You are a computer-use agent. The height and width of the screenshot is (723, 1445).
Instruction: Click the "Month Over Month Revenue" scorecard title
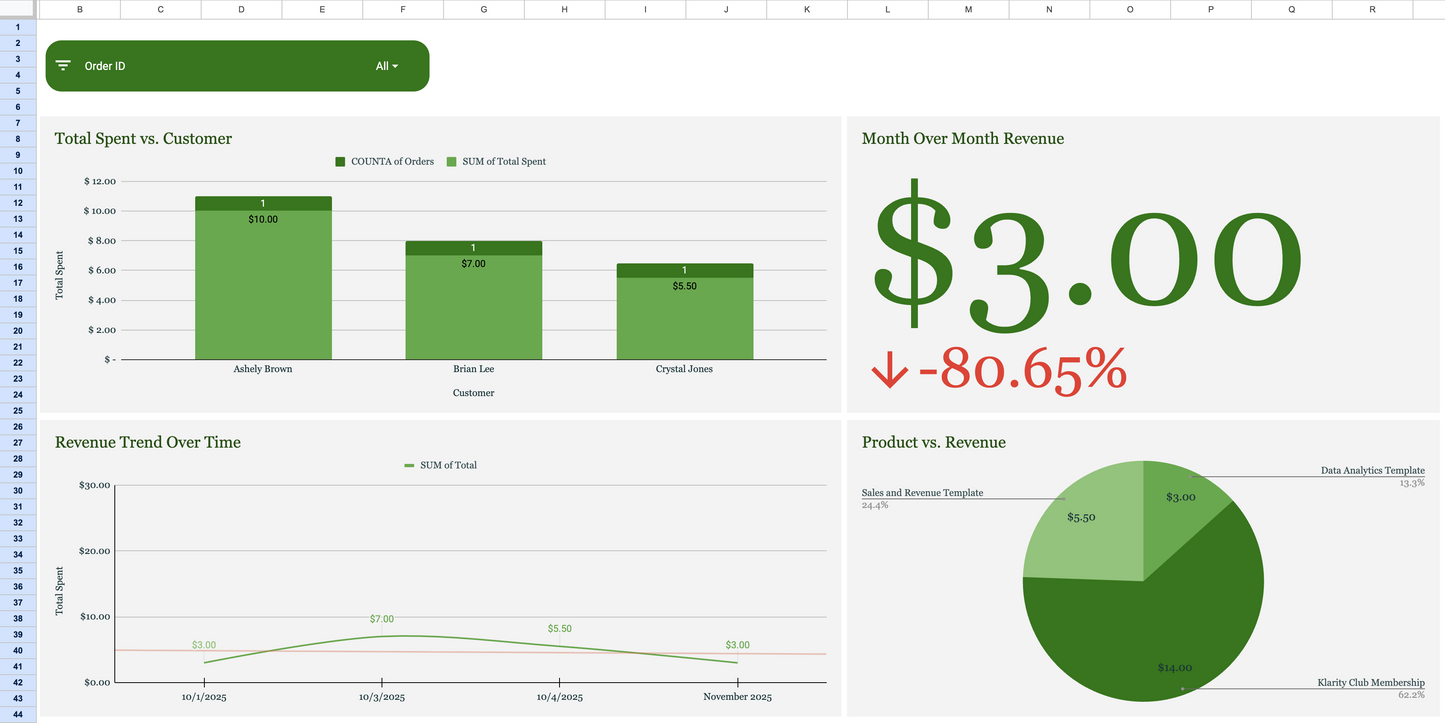coord(962,139)
